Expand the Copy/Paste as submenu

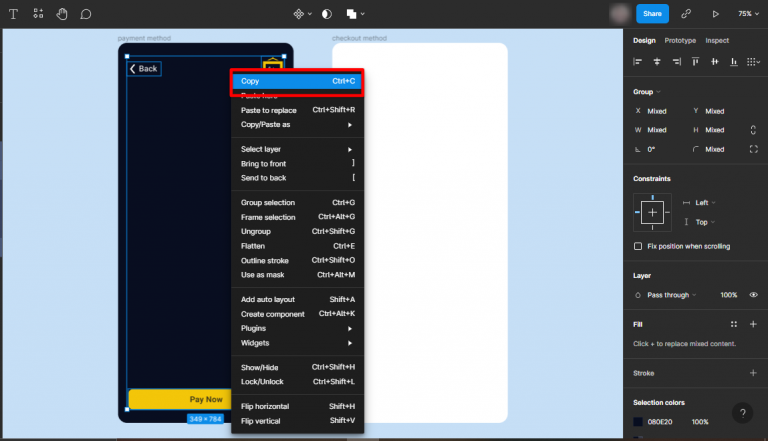point(297,125)
